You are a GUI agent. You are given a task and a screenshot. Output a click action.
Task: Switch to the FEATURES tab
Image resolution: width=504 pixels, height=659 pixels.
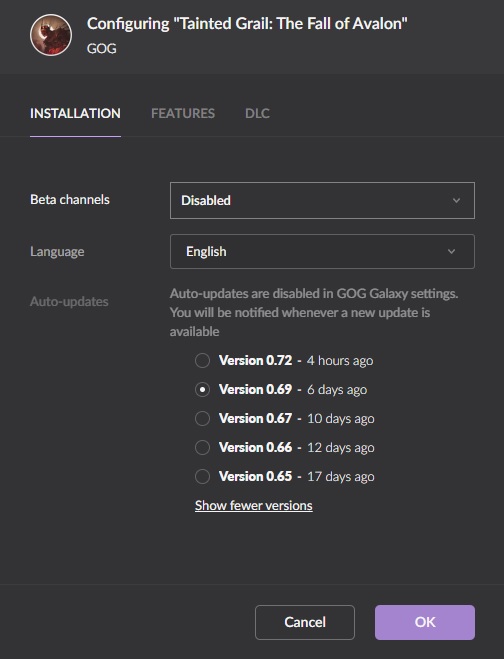click(183, 113)
